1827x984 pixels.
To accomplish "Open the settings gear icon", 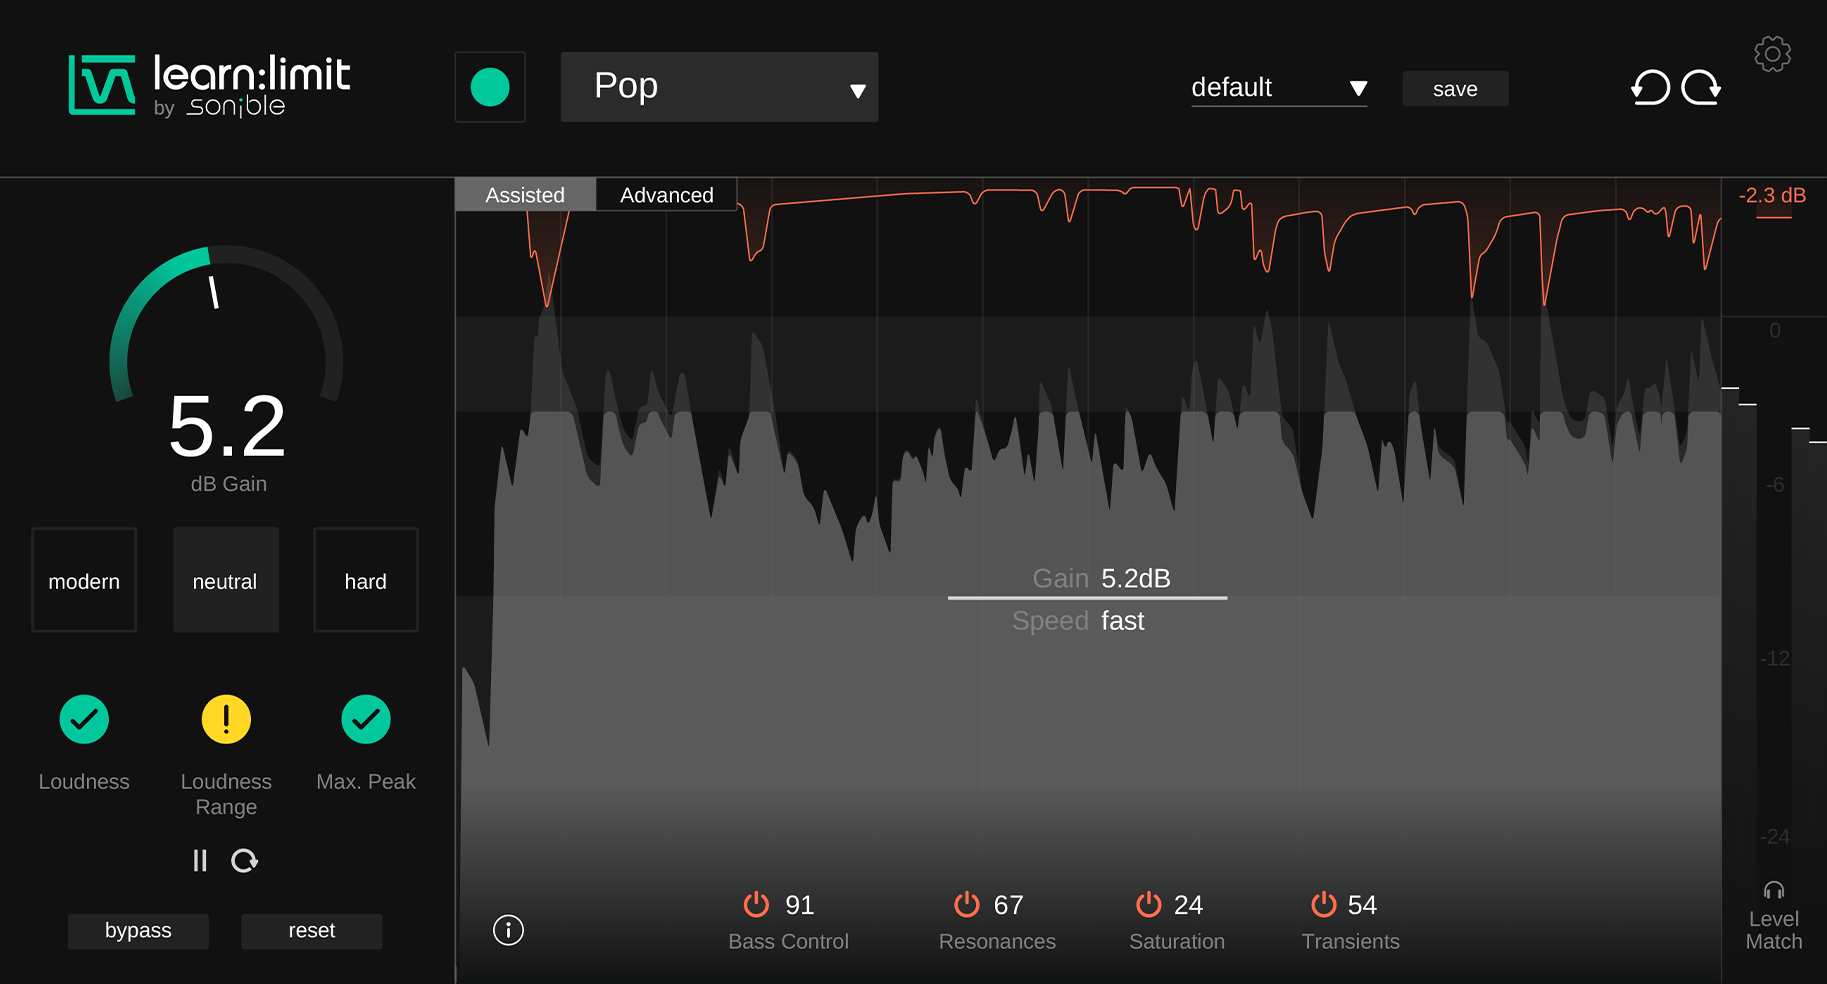I will click(1772, 54).
